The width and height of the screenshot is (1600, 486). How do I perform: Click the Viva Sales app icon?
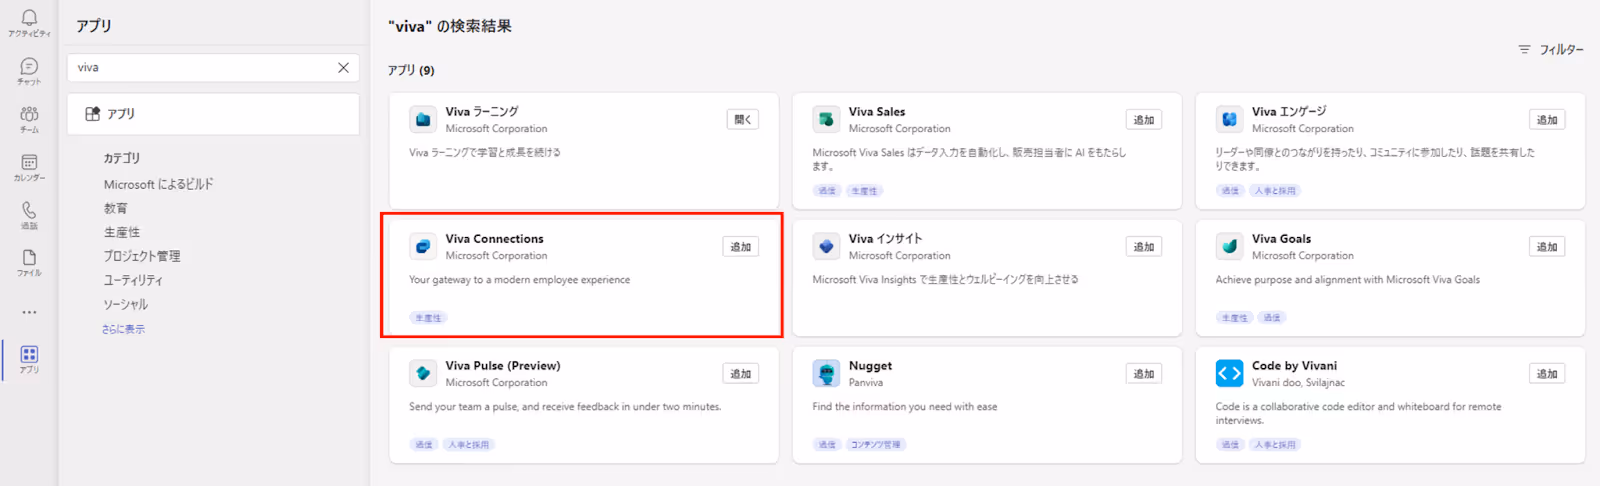pyautogui.click(x=826, y=119)
